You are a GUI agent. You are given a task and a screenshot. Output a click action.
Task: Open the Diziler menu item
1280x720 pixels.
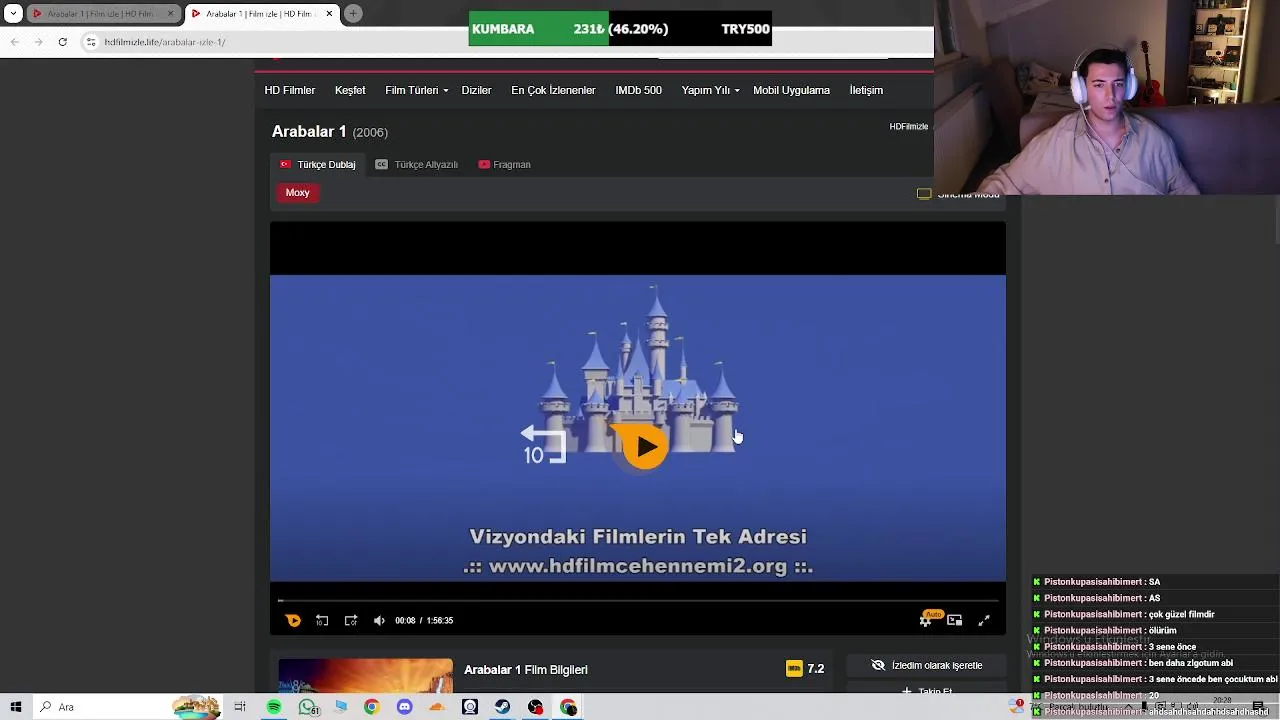[476, 90]
